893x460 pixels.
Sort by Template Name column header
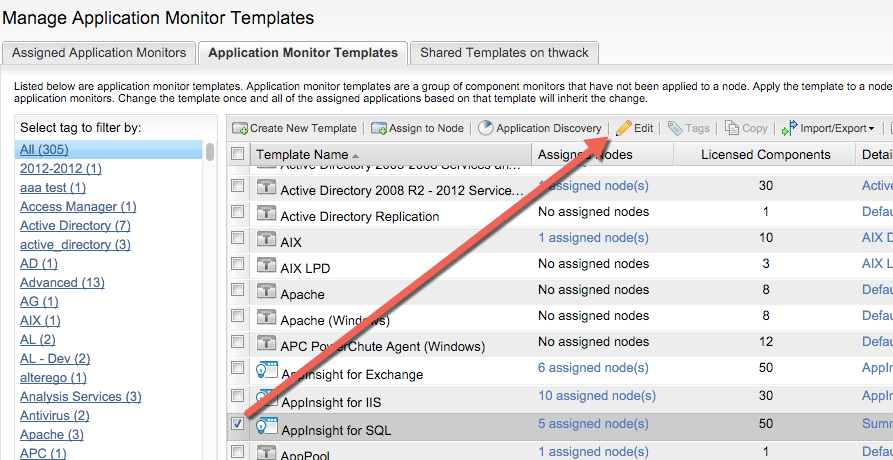point(390,154)
